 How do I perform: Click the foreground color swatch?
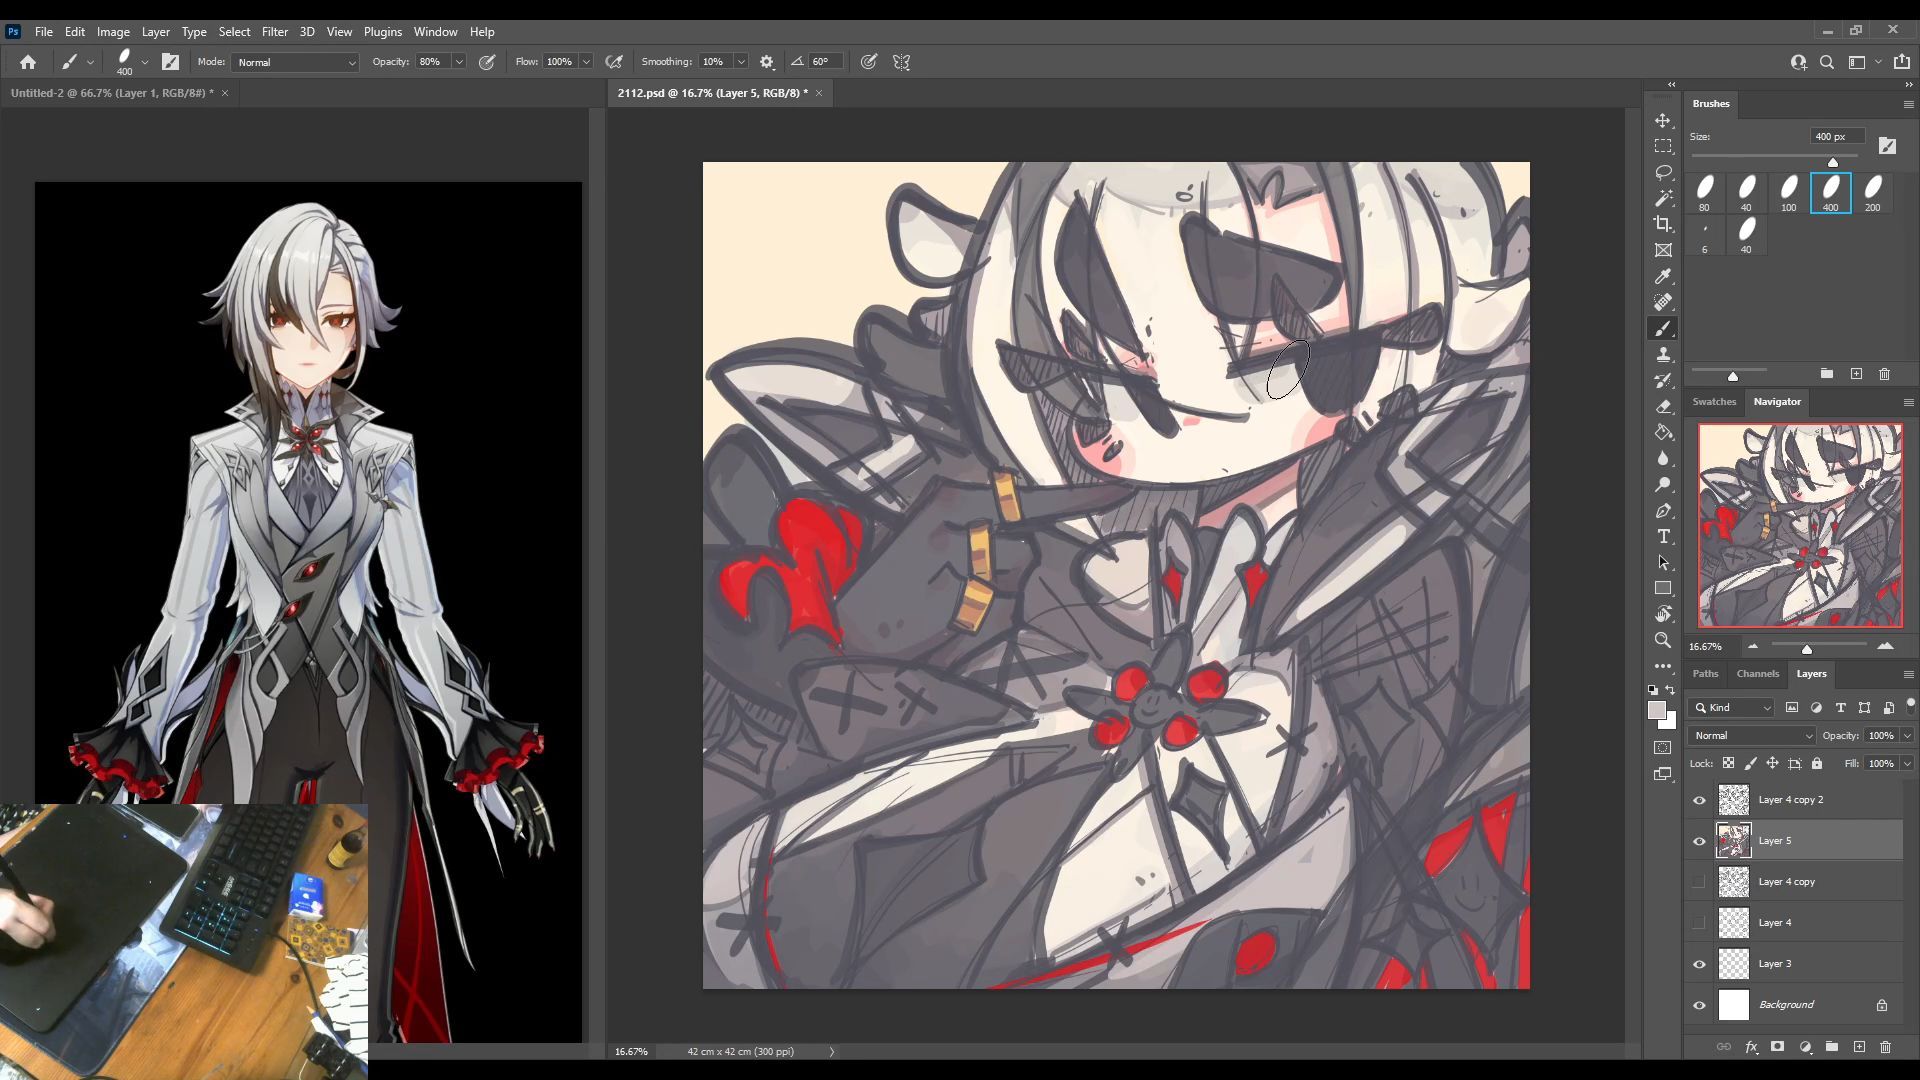1657,710
